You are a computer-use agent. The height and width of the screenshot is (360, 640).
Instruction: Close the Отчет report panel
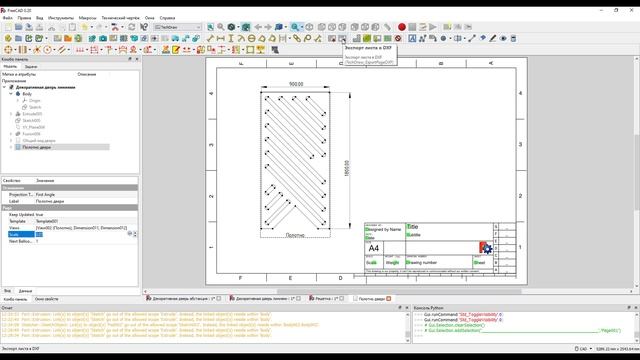[x=407, y=308]
